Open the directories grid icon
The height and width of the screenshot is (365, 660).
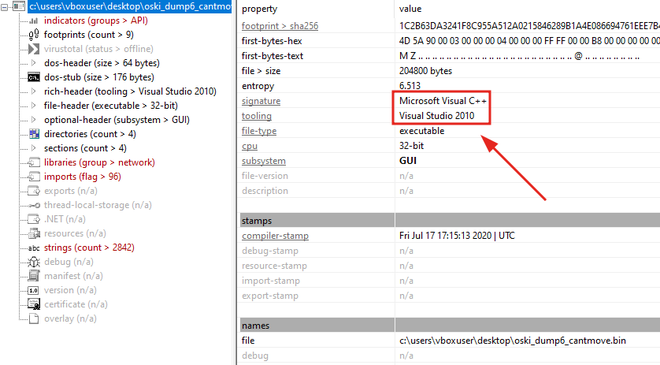click(x=34, y=134)
